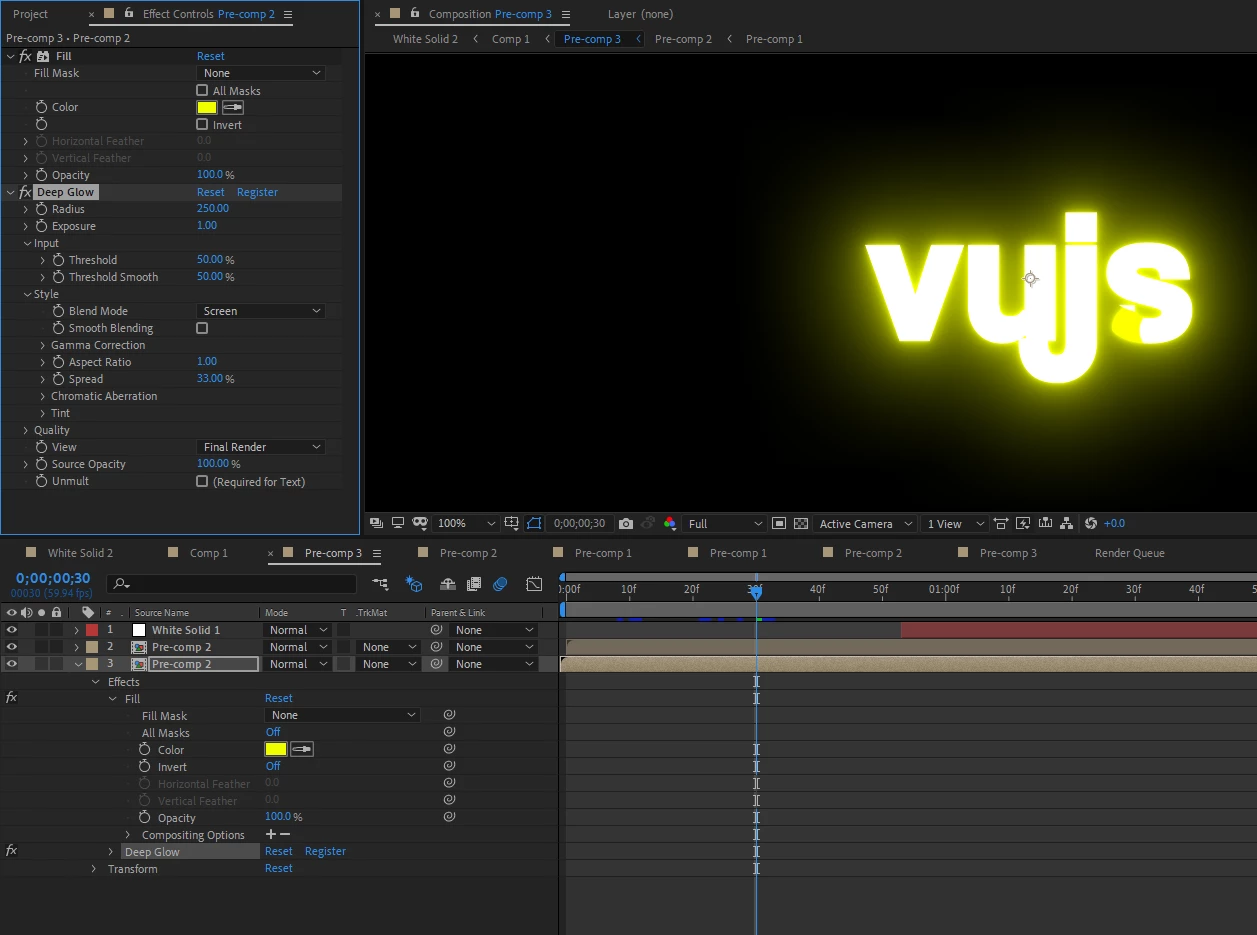This screenshot has width=1257, height=935.
Task: Toggle the Fill effect fx switch in Effect Controls
Action: point(25,56)
